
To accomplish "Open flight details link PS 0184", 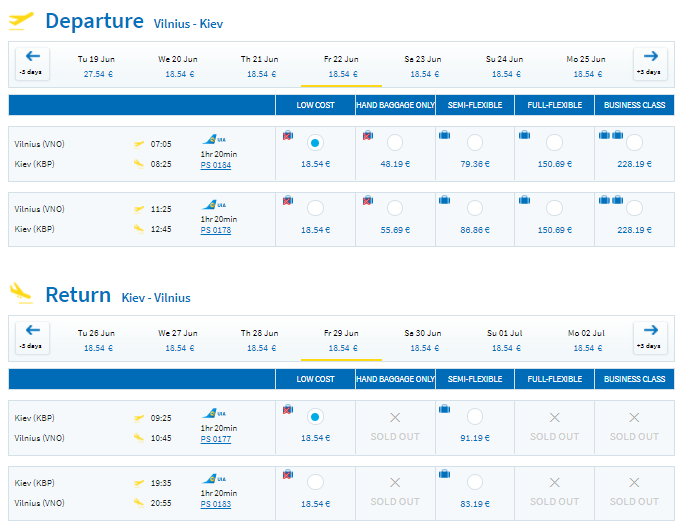I will (216, 165).
